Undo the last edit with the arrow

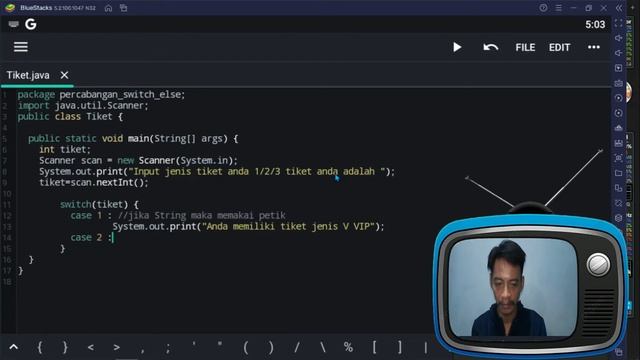coord(491,47)
